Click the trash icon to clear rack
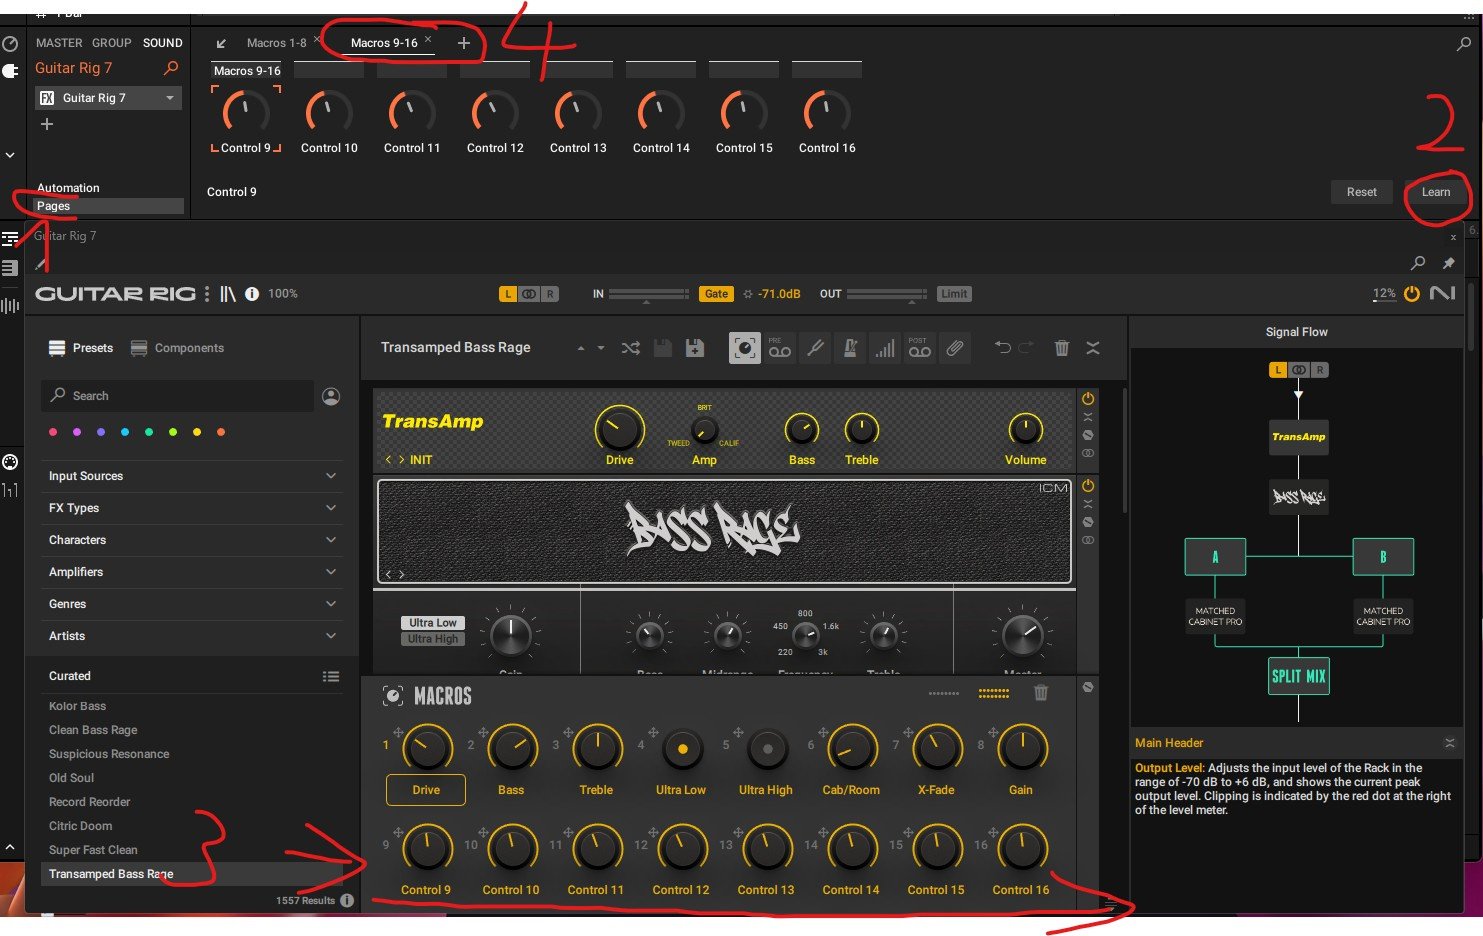1483x936 pixels. click(1062, 348)
